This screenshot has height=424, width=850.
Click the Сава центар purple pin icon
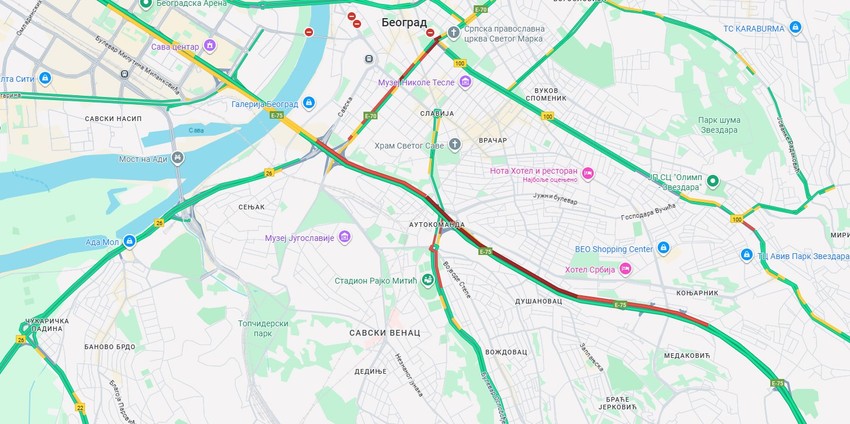(x=210, y=46)
